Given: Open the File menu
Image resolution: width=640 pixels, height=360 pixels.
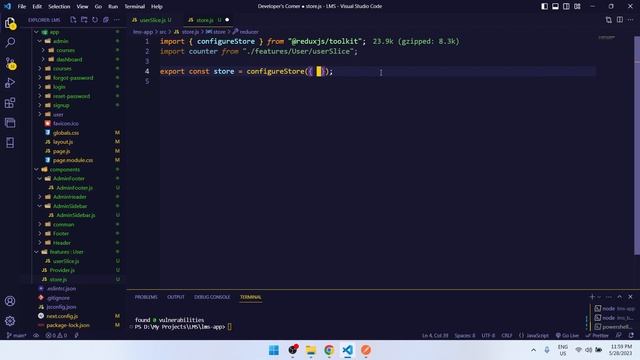Looking at the screenshot, I should point(22,6).
